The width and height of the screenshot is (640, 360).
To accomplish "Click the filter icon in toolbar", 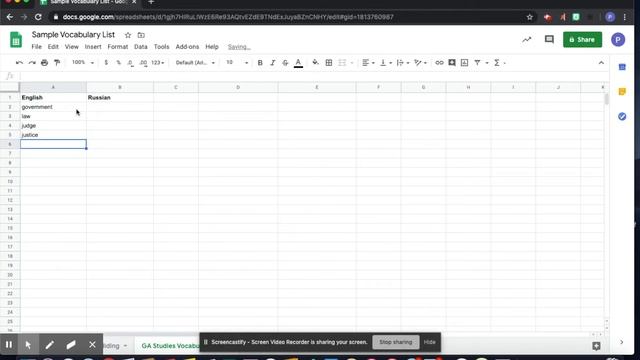I will [x=477, y=63].
